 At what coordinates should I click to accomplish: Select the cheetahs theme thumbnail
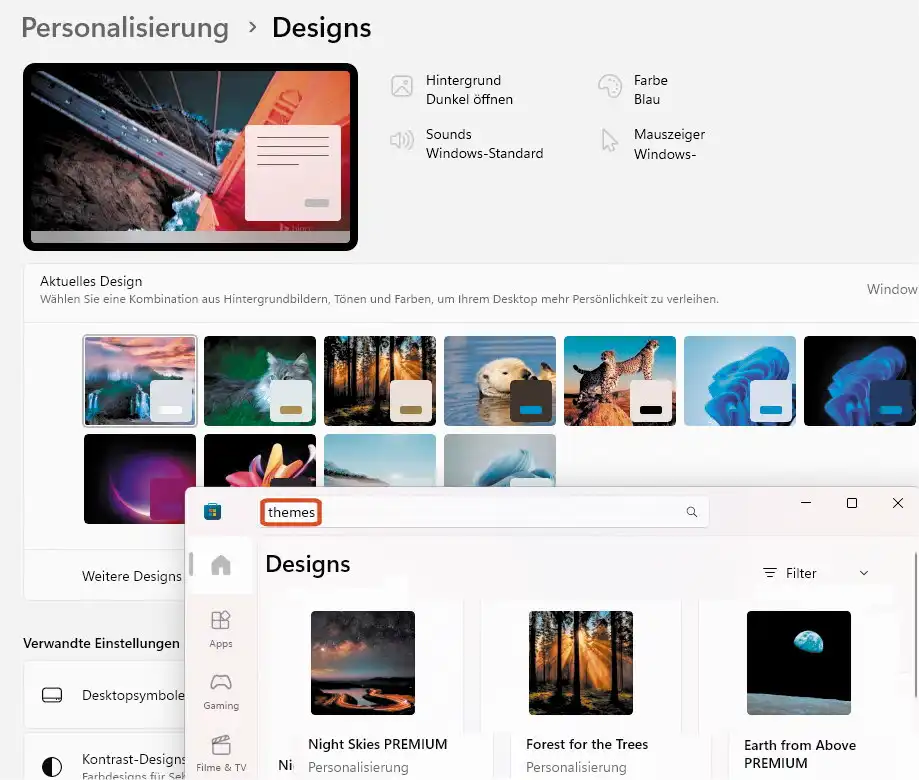click(620, 380)
